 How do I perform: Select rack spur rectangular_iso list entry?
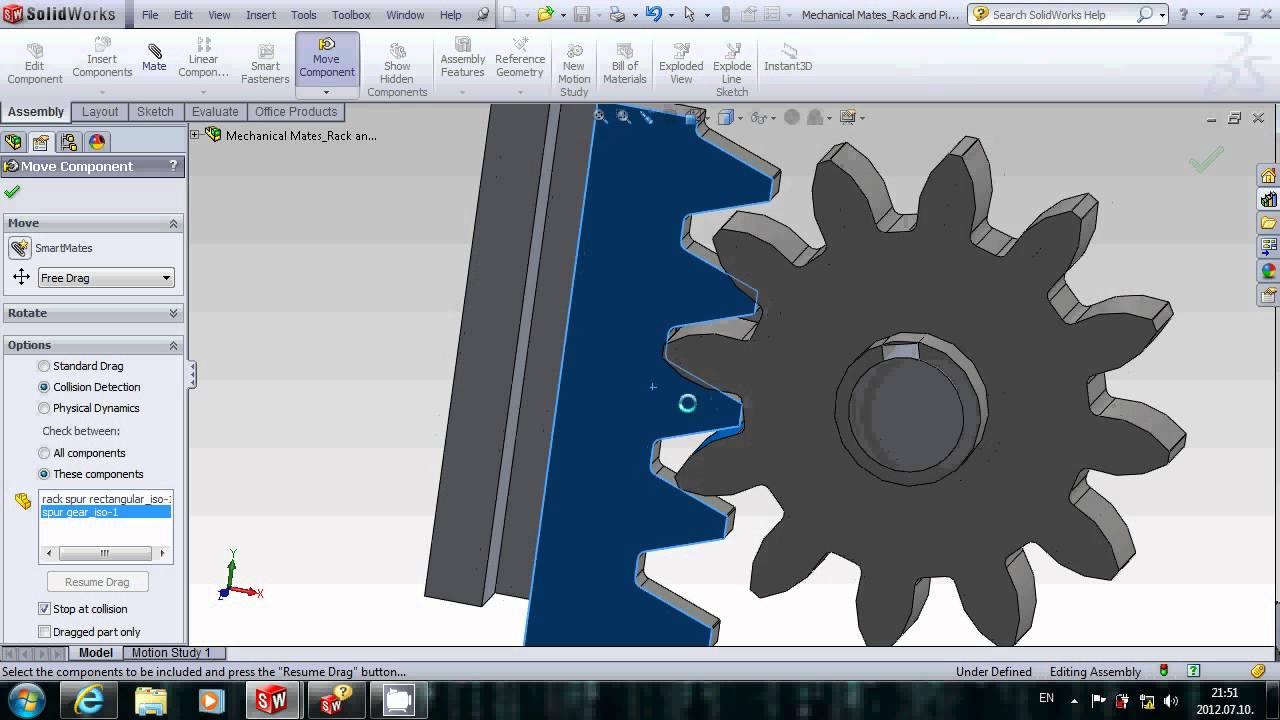pyautogui.click(x=106, y=499)
